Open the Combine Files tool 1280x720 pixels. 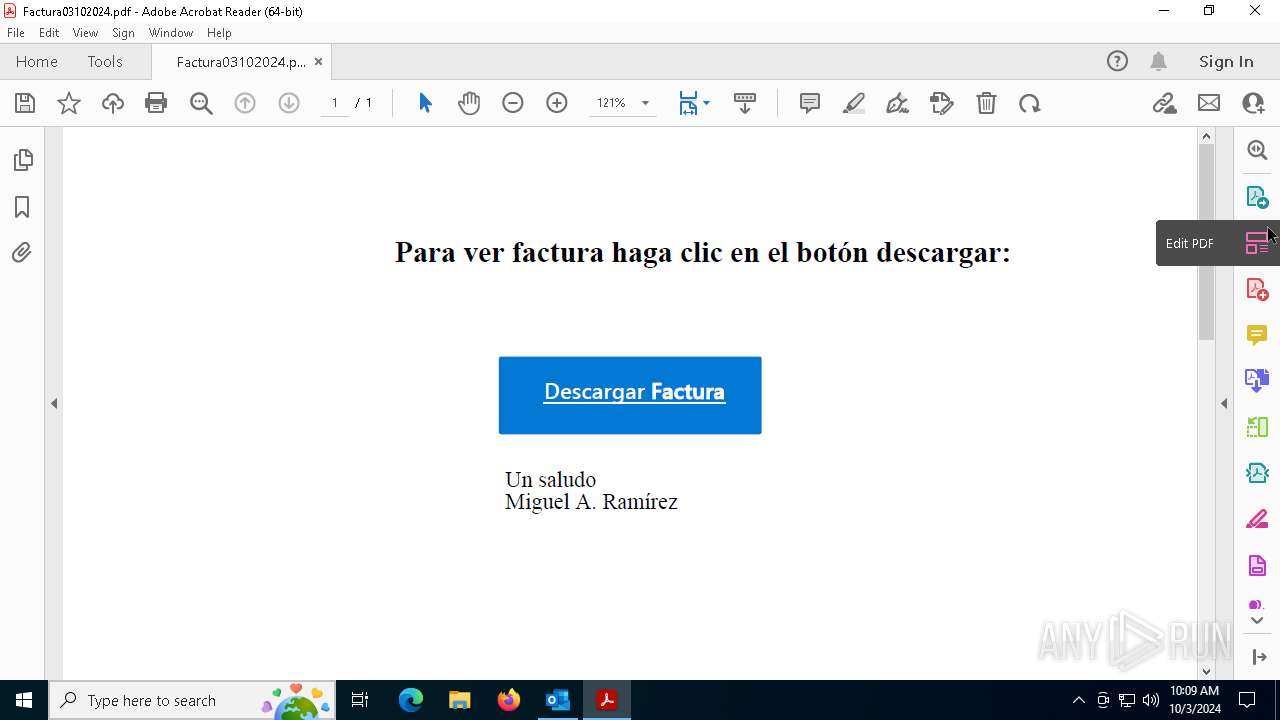click(x=1257, y=381)
